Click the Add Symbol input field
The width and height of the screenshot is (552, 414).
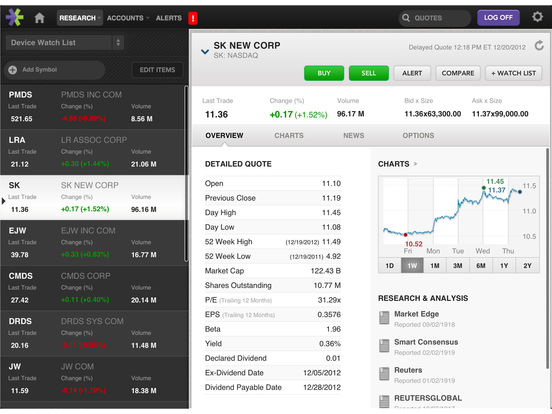click(55, 70)
